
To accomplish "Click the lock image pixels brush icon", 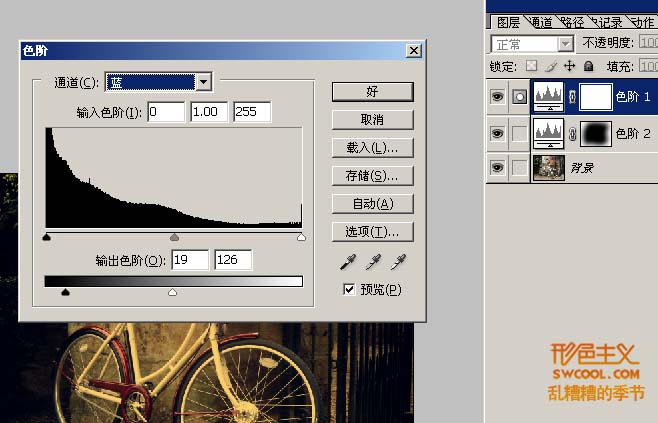I will [551, 66].
